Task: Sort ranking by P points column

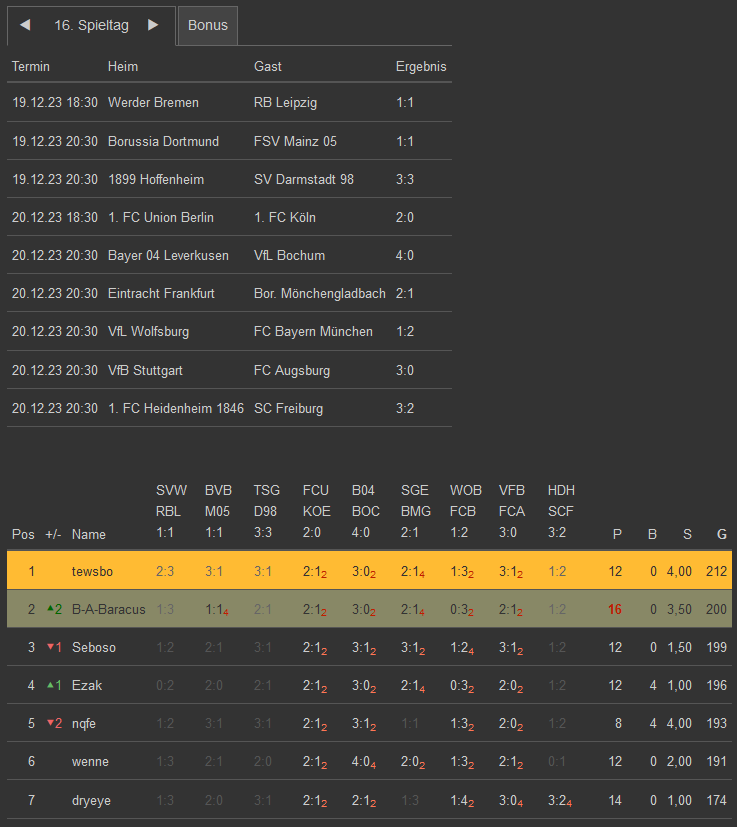Action: pyautogui.click(x=617, y=534)
